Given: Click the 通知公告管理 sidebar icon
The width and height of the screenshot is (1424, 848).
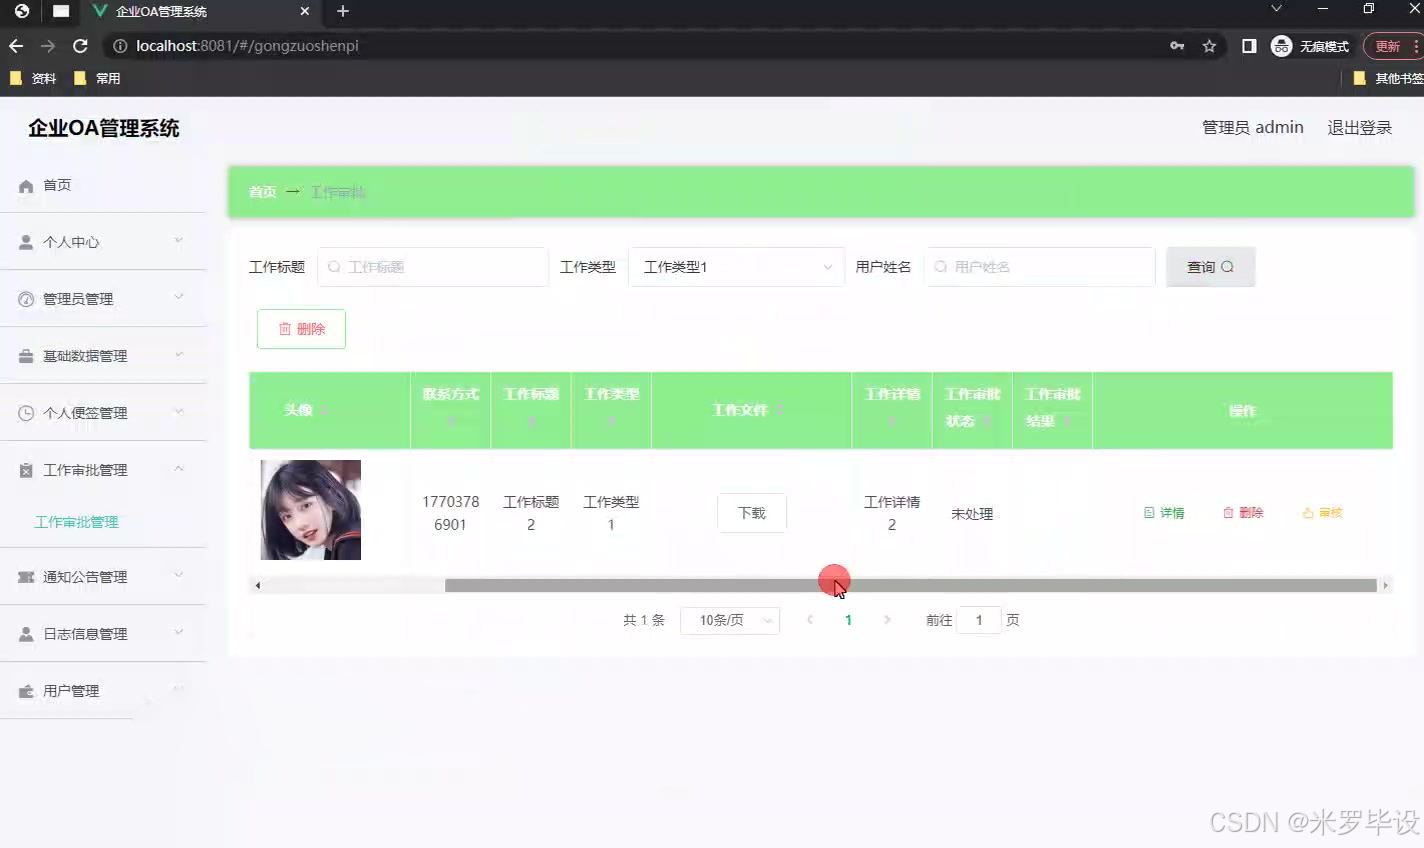Looking at the screenshot, I should [x=25, y=576].
